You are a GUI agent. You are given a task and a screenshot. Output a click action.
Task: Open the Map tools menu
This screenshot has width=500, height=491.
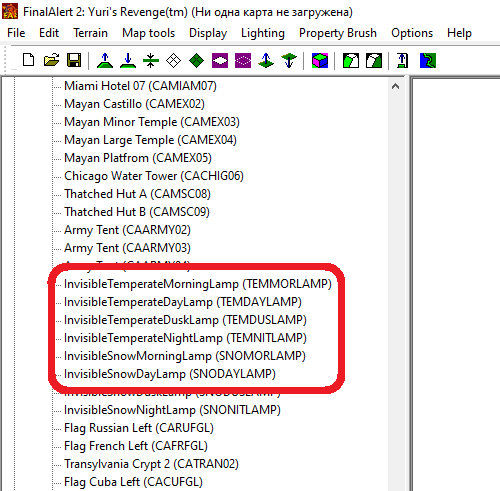[148, 33]
